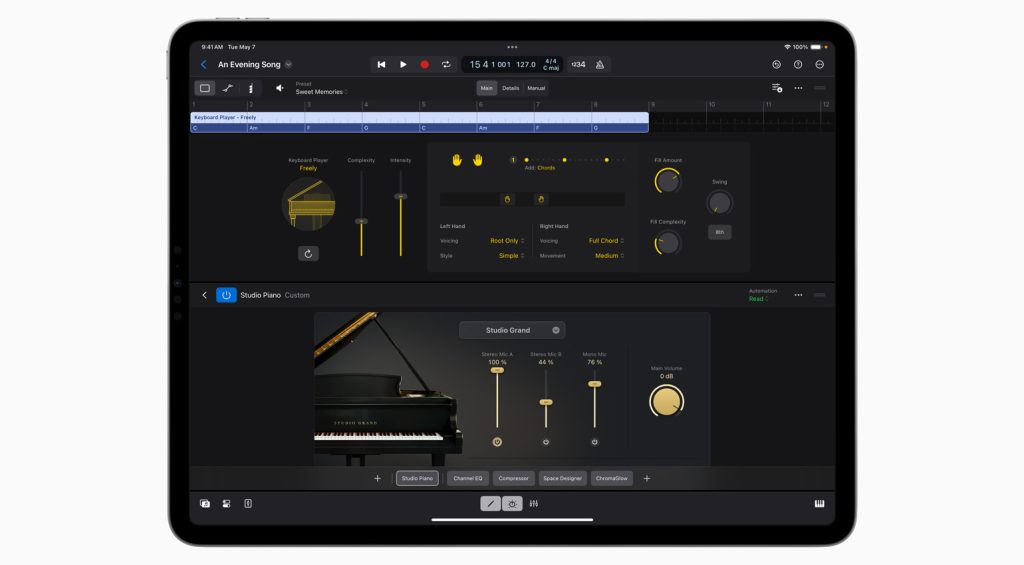The height and width of the screenshot is (565, 1024).
Task: Open the circled minus icon in the top bar
Action: 820,65
